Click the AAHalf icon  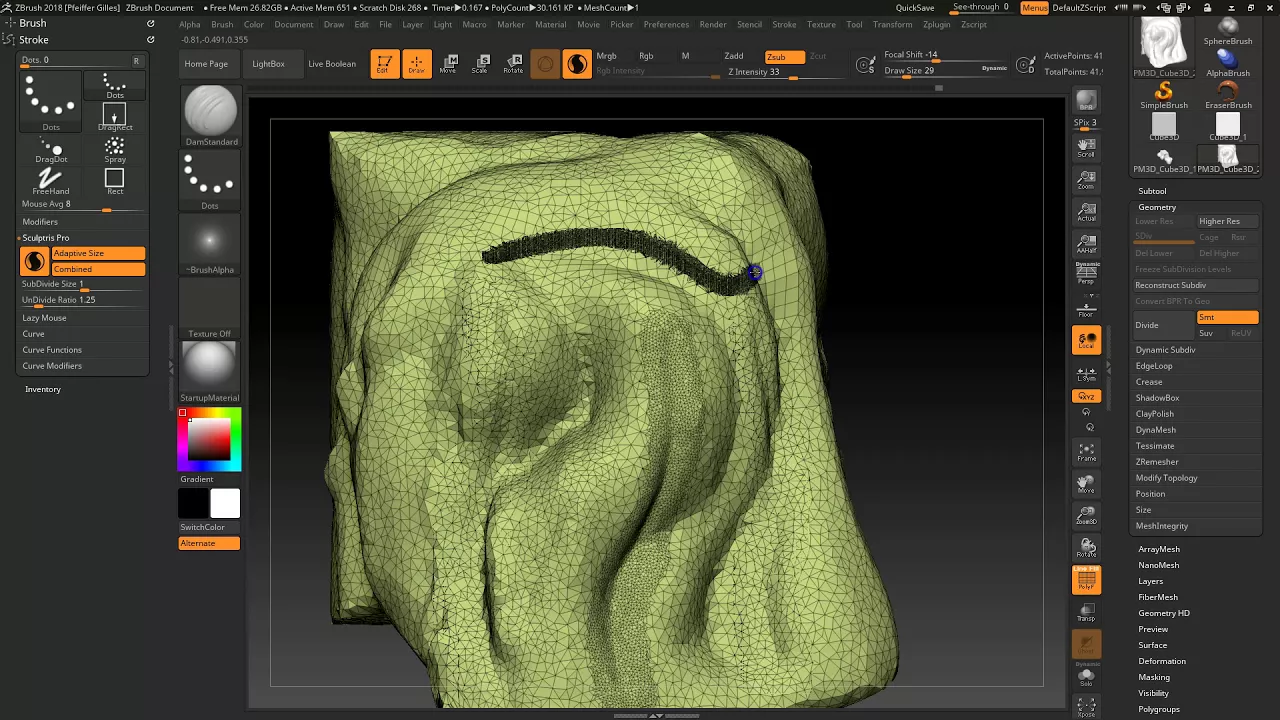[x=1086, y=244]
